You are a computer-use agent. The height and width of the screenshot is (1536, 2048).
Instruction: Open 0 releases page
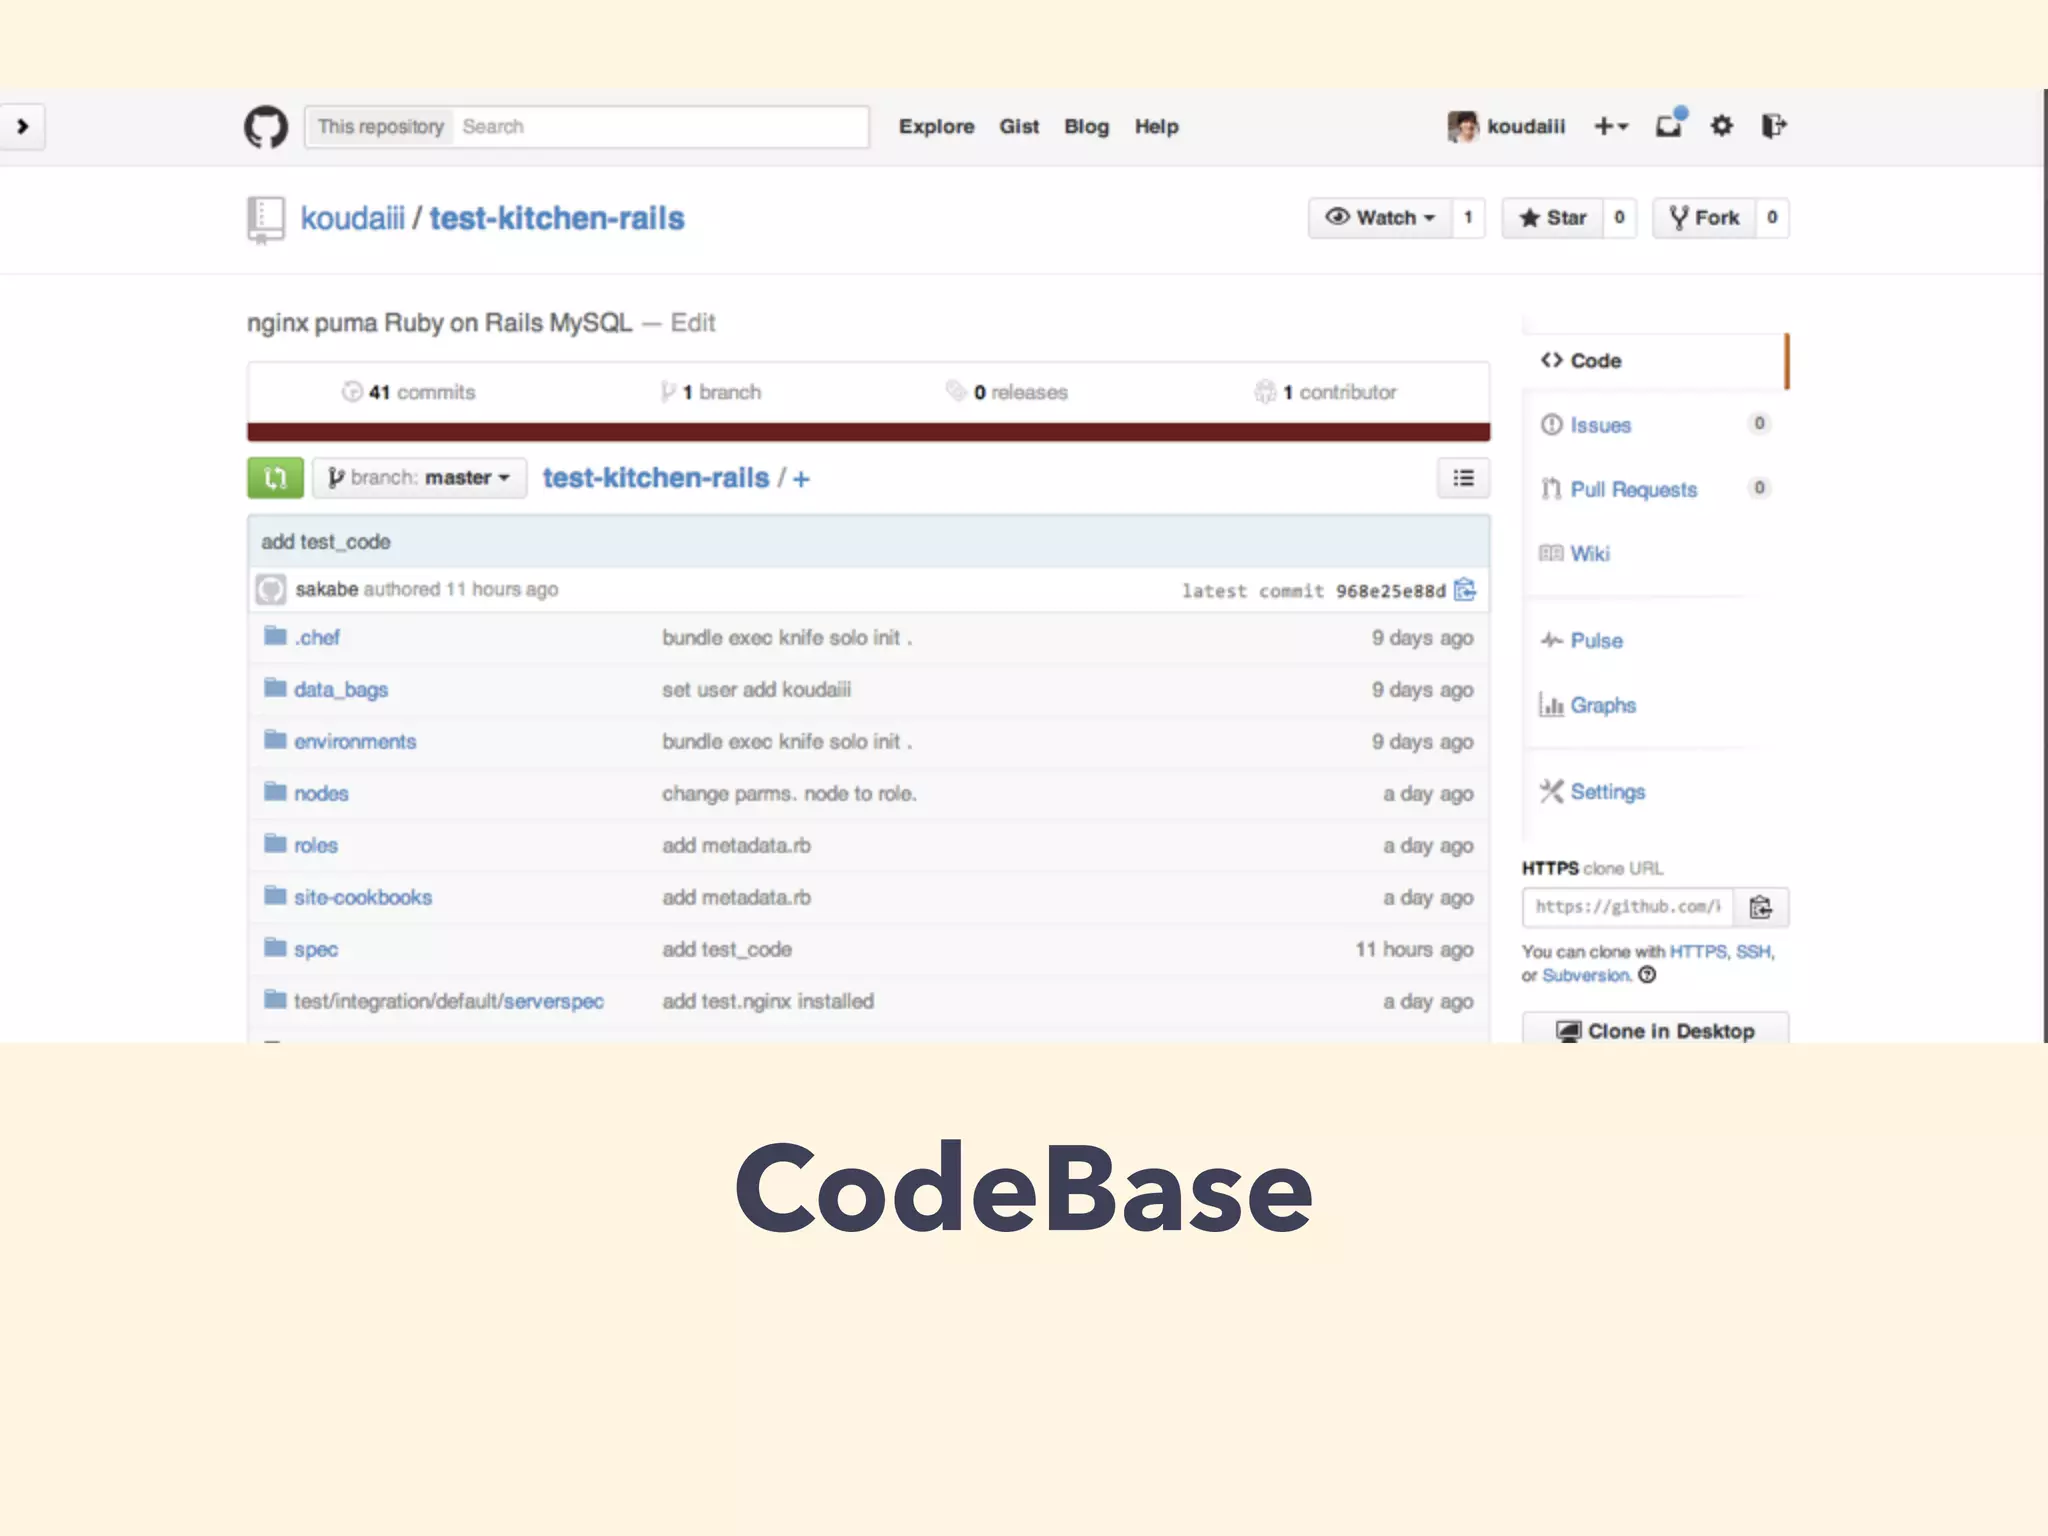pyautogui.click(x=1007, y=392)
